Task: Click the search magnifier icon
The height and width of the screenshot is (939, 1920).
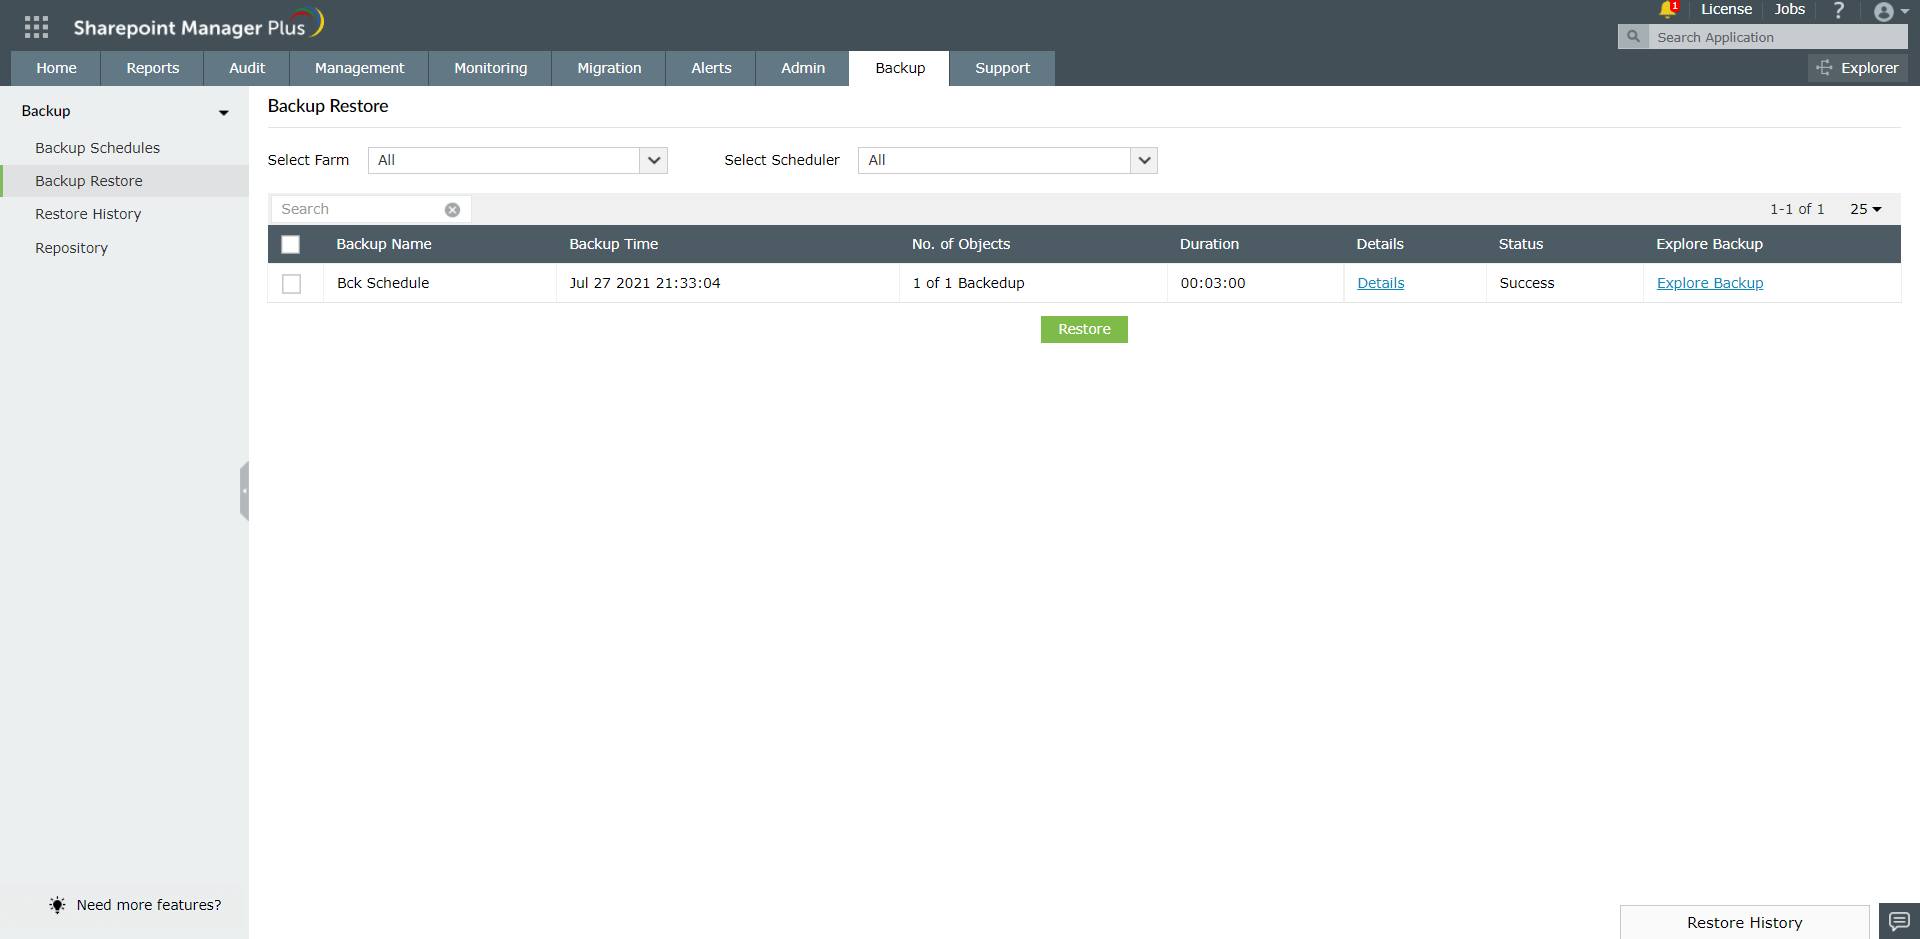Action: point(1632,36)
